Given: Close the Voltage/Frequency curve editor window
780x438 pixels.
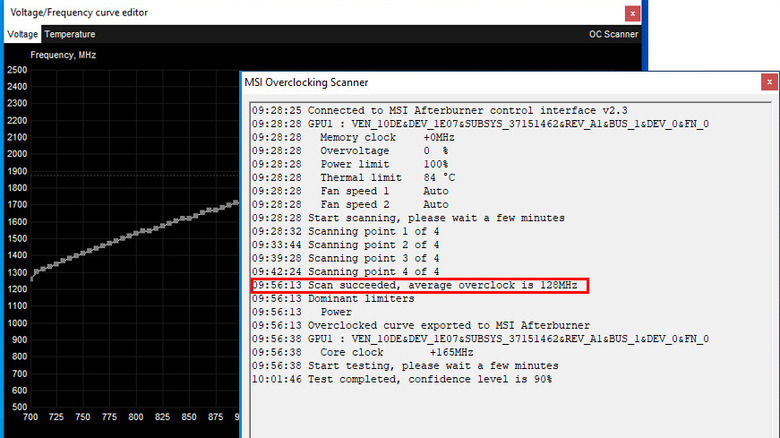Looking at the screenshot, I should tap(632, 13).
